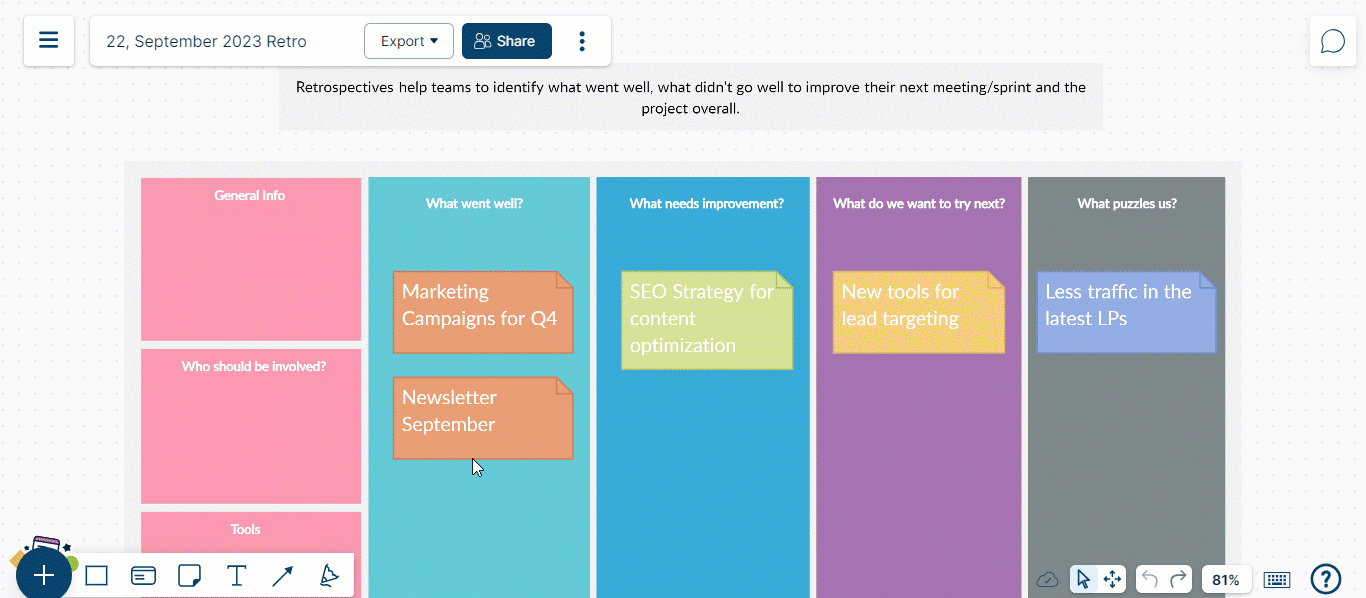The height and width of the screenshot is (598, 1366).
Task: Select the sticky note tool
Action: click(x=189, y=576)
